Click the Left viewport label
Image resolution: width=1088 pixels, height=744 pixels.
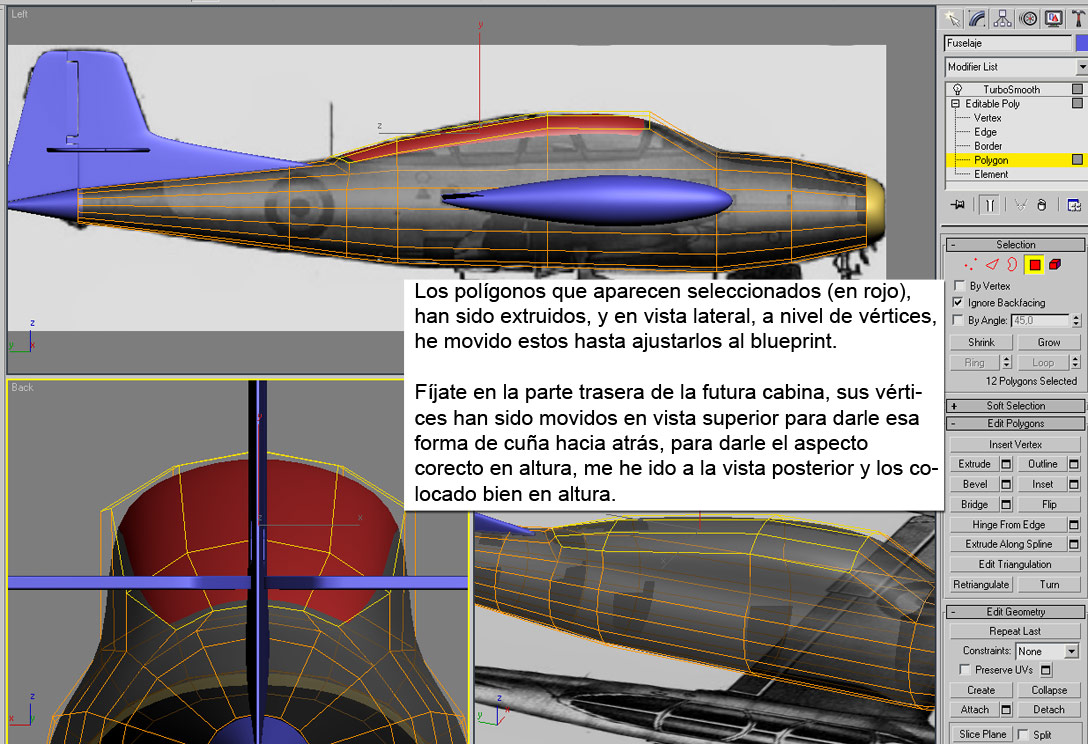click(x=19, y=14)
